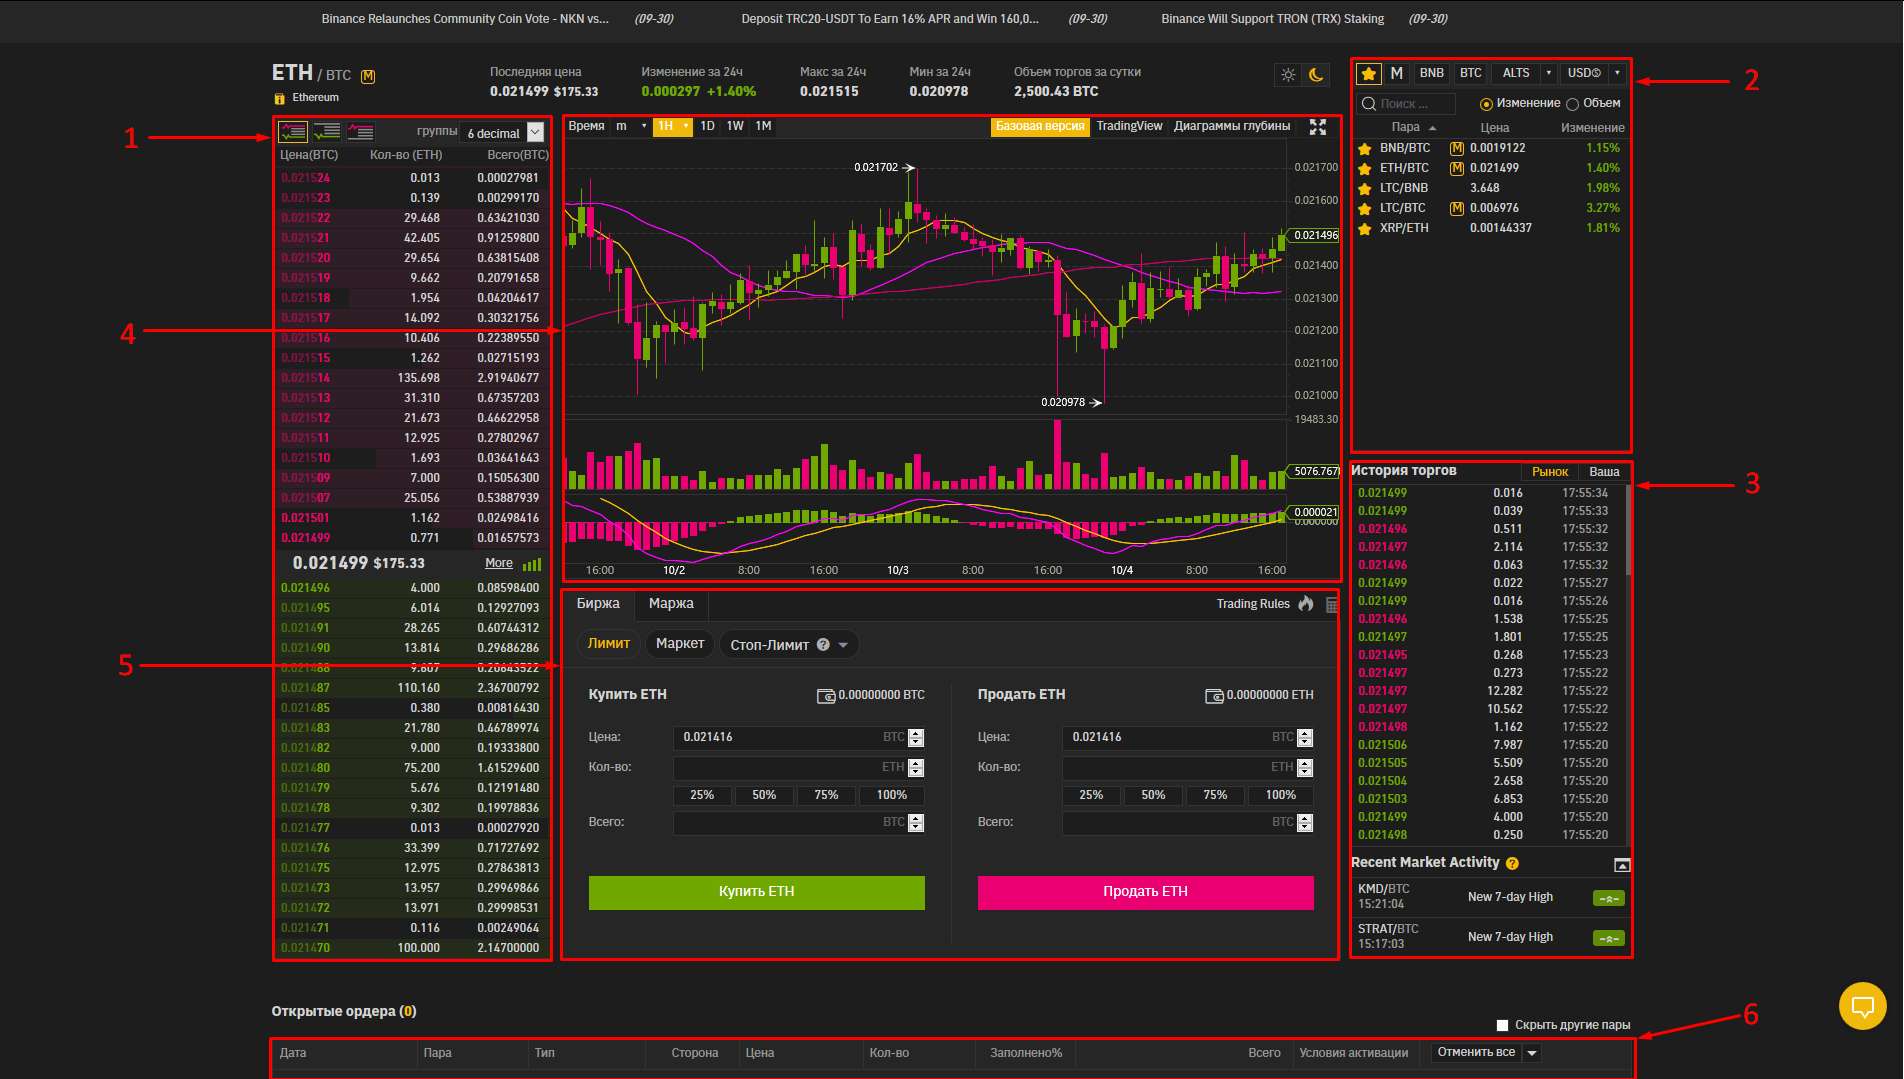
Task: Open the Stop-Limit help question icon
Action: (x=823, y=645)
